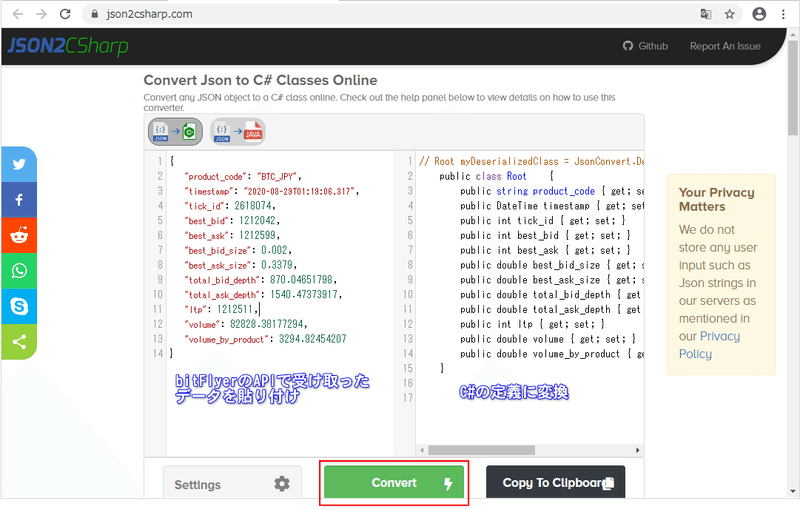Click "ltp": 1212511 line

coord(222,310)
